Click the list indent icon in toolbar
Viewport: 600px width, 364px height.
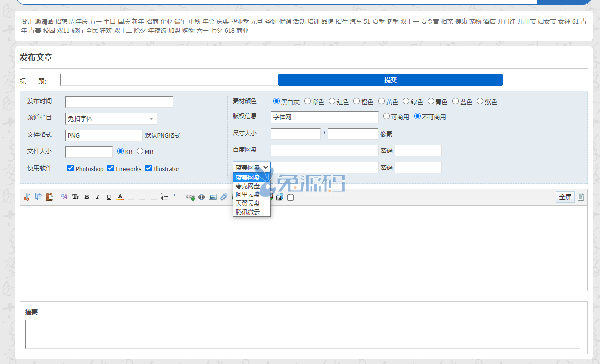tap(165, 197)
